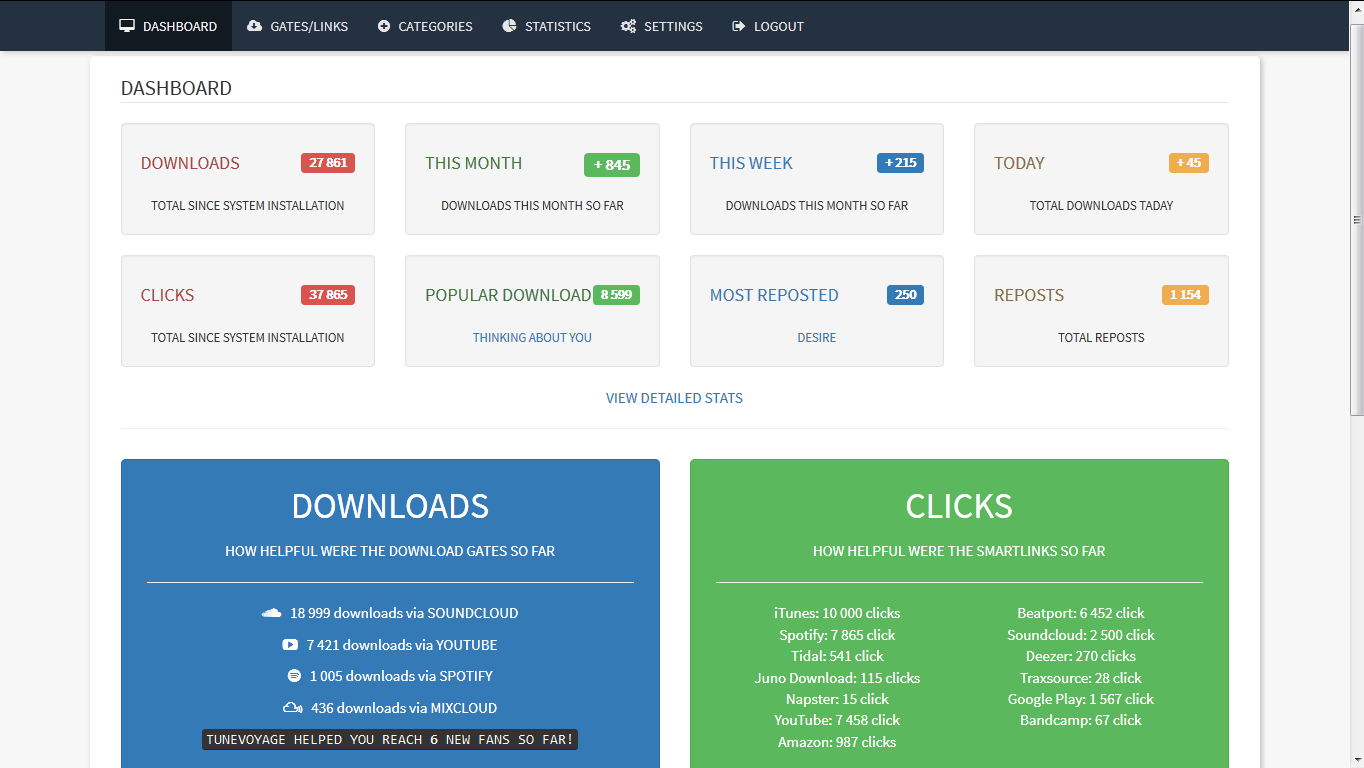This screenshot has width=1364, height=768.
Task: Click the orange 1 154 reposts badge
Action: pos(1185,295)
